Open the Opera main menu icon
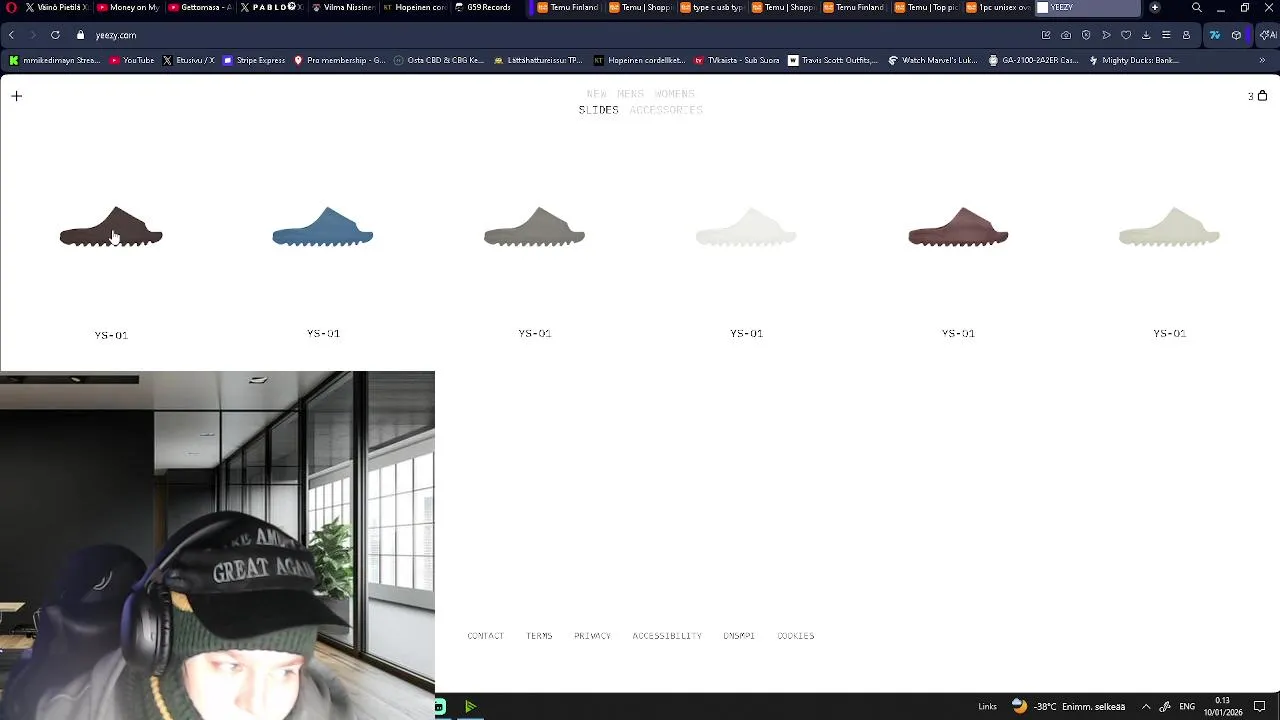 (x=11, y=7)
